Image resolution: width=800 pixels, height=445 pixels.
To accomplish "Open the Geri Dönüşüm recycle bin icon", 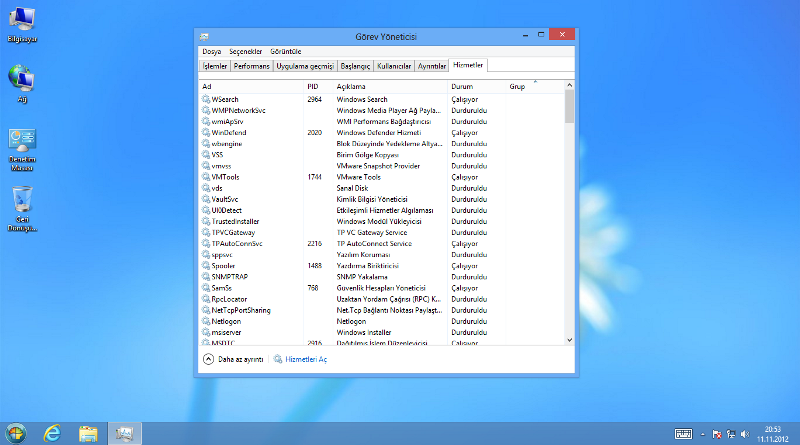I will click(x=22, y=208).
